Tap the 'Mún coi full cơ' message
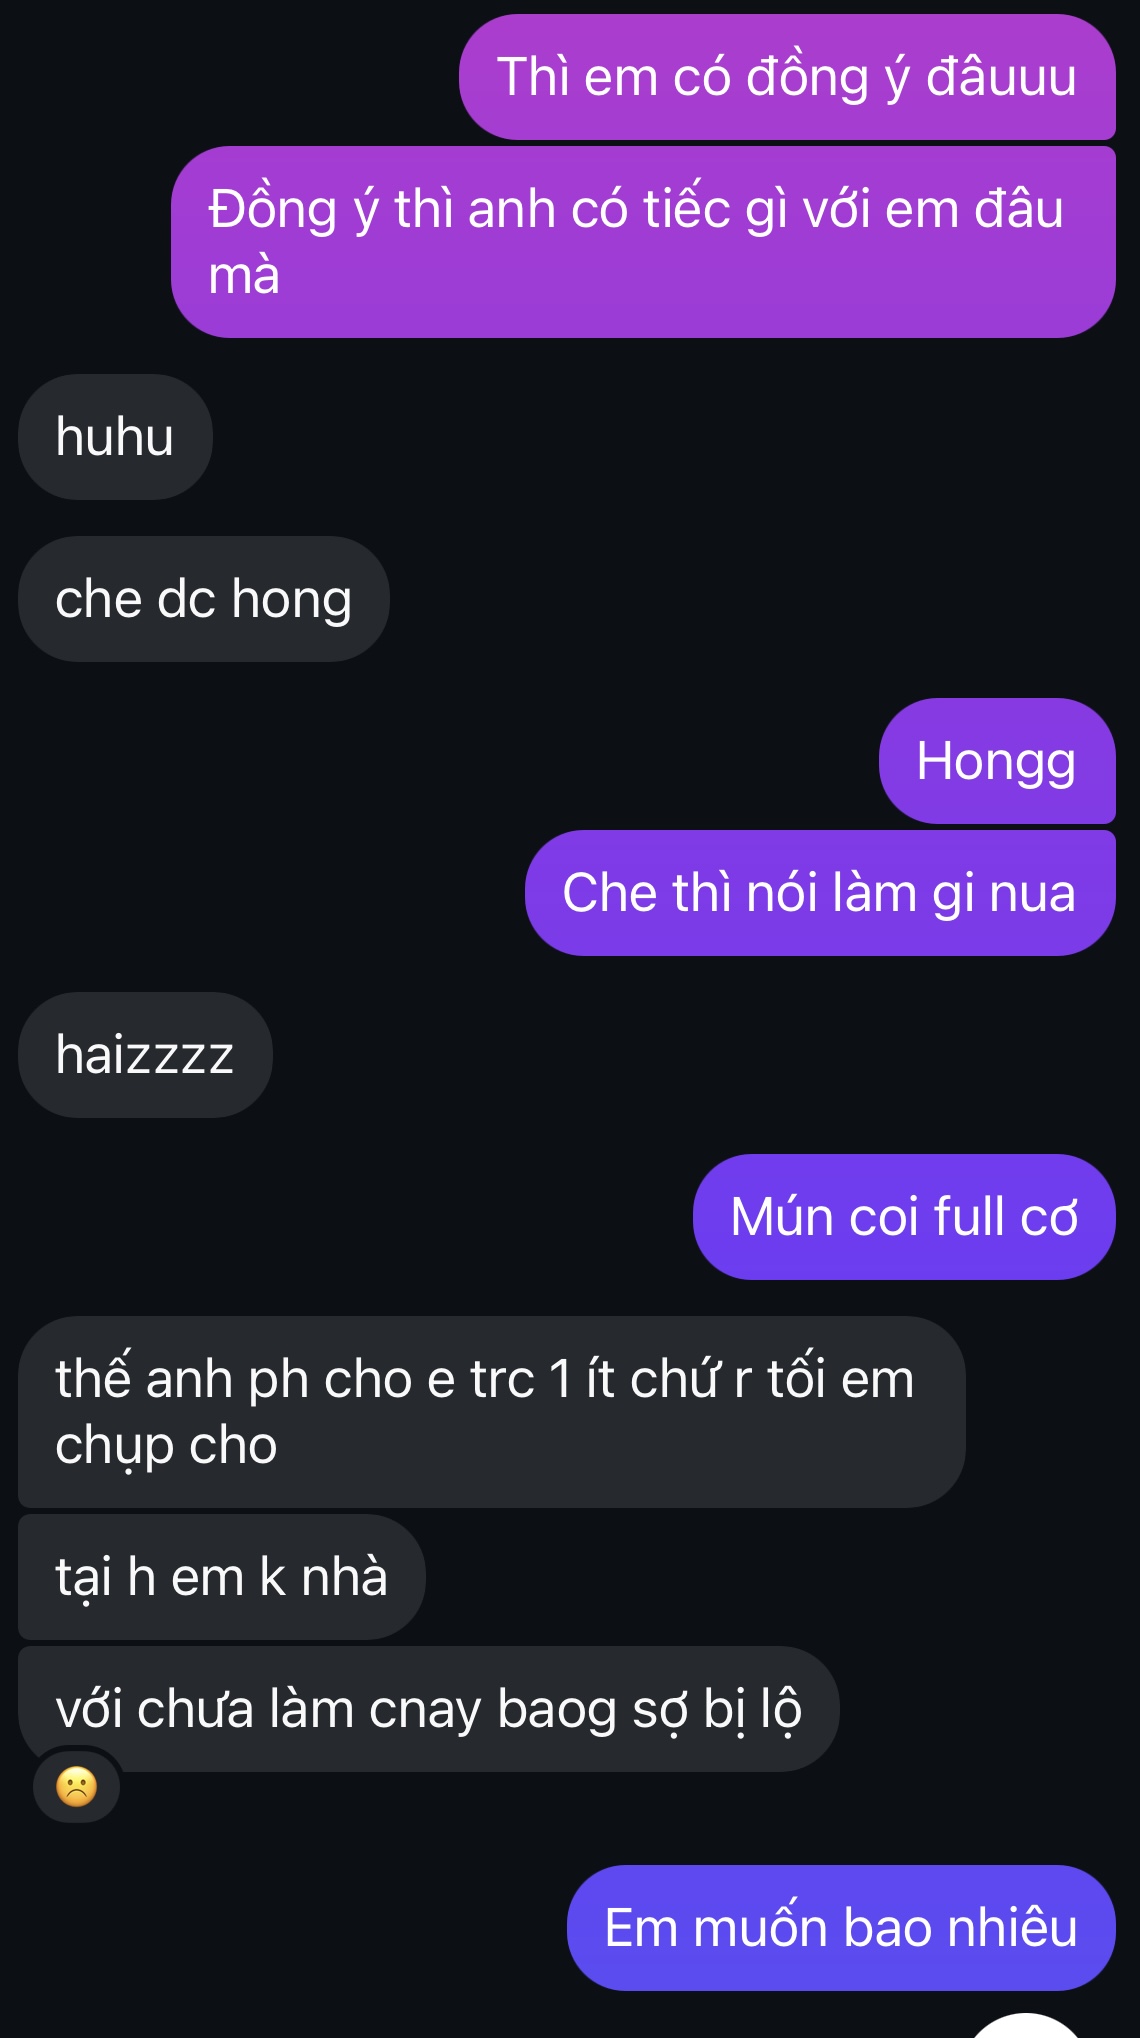Screen dimensions: 1140x2038 [904, 1217]
